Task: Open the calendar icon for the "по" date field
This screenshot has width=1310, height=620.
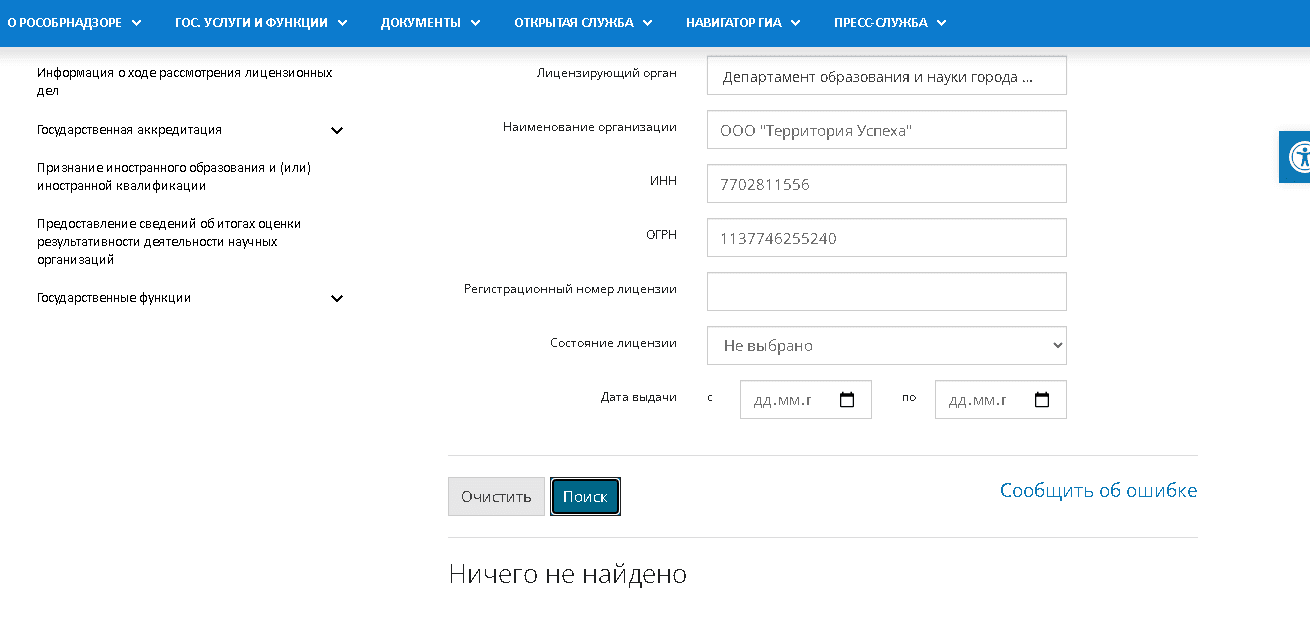Action: [x=1042, y=399]
